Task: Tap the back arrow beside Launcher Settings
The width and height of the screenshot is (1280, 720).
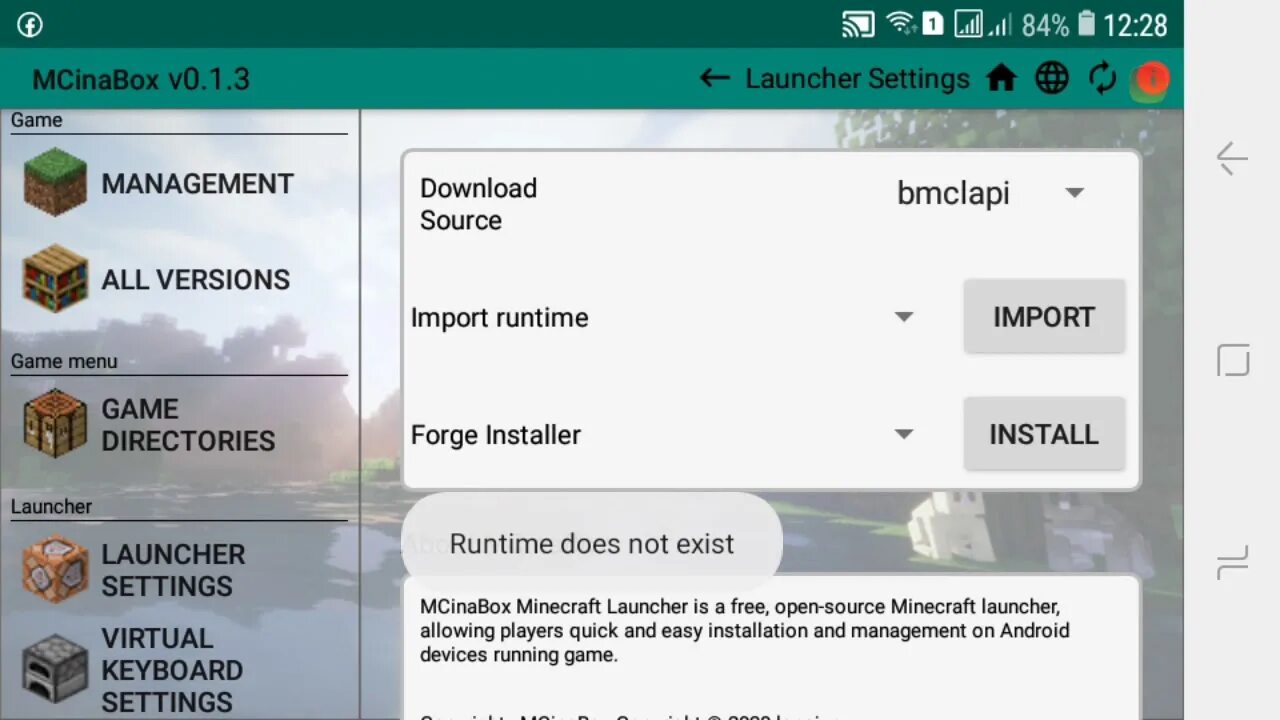Action: (x=714, y=78)
